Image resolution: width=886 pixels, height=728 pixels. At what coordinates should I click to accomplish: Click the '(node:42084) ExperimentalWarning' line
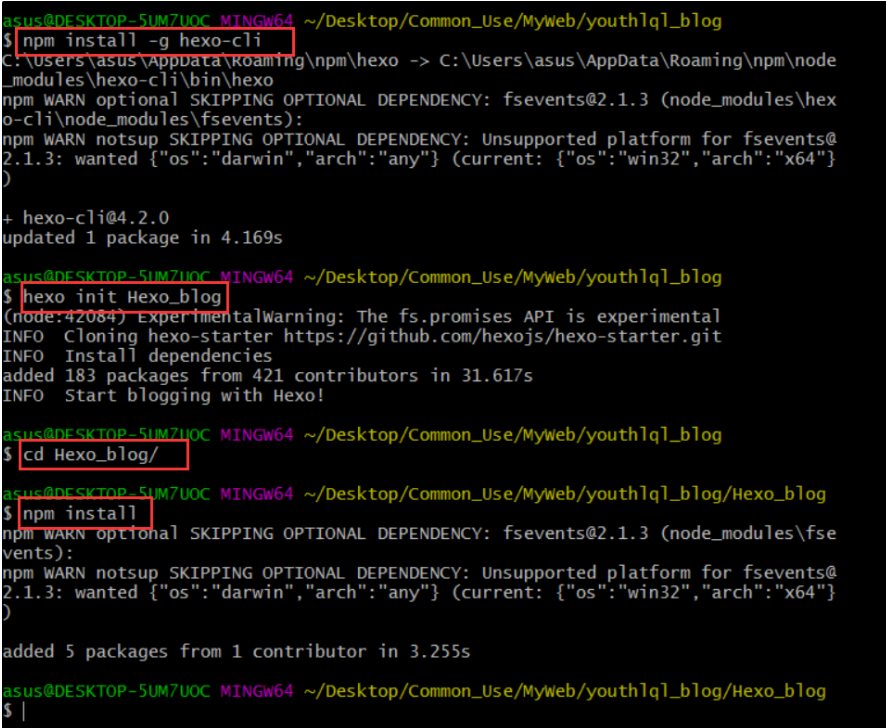point(362,317)
